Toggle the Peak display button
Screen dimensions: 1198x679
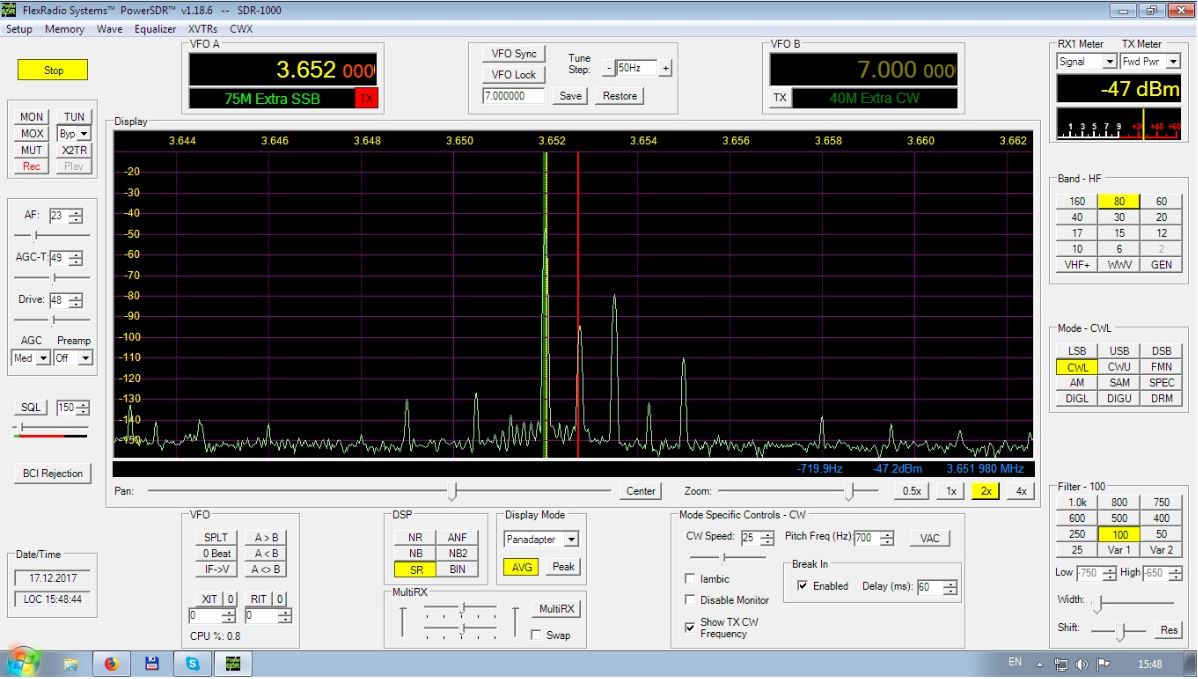pos(563,567)
